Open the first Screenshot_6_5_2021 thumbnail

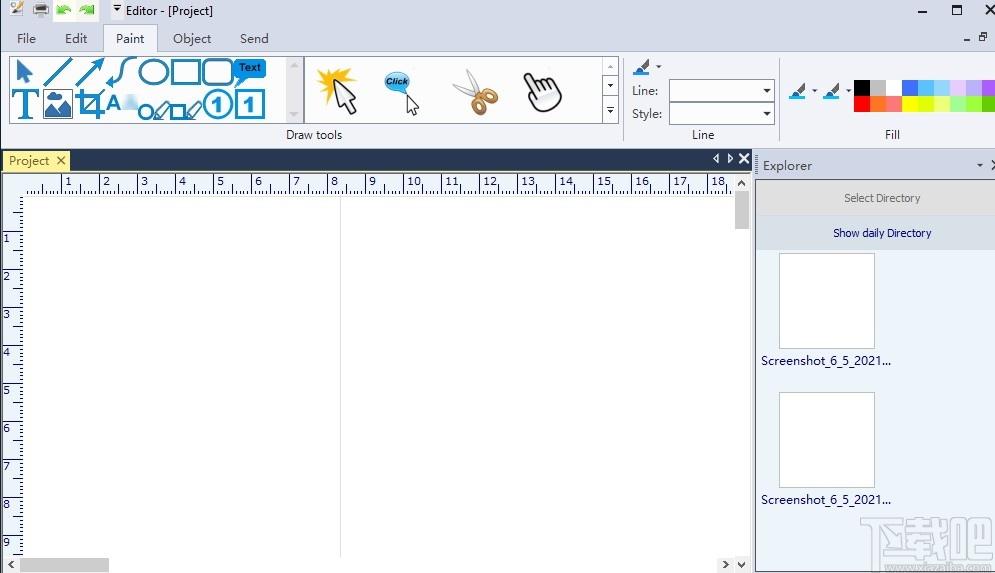pos(826,300)
